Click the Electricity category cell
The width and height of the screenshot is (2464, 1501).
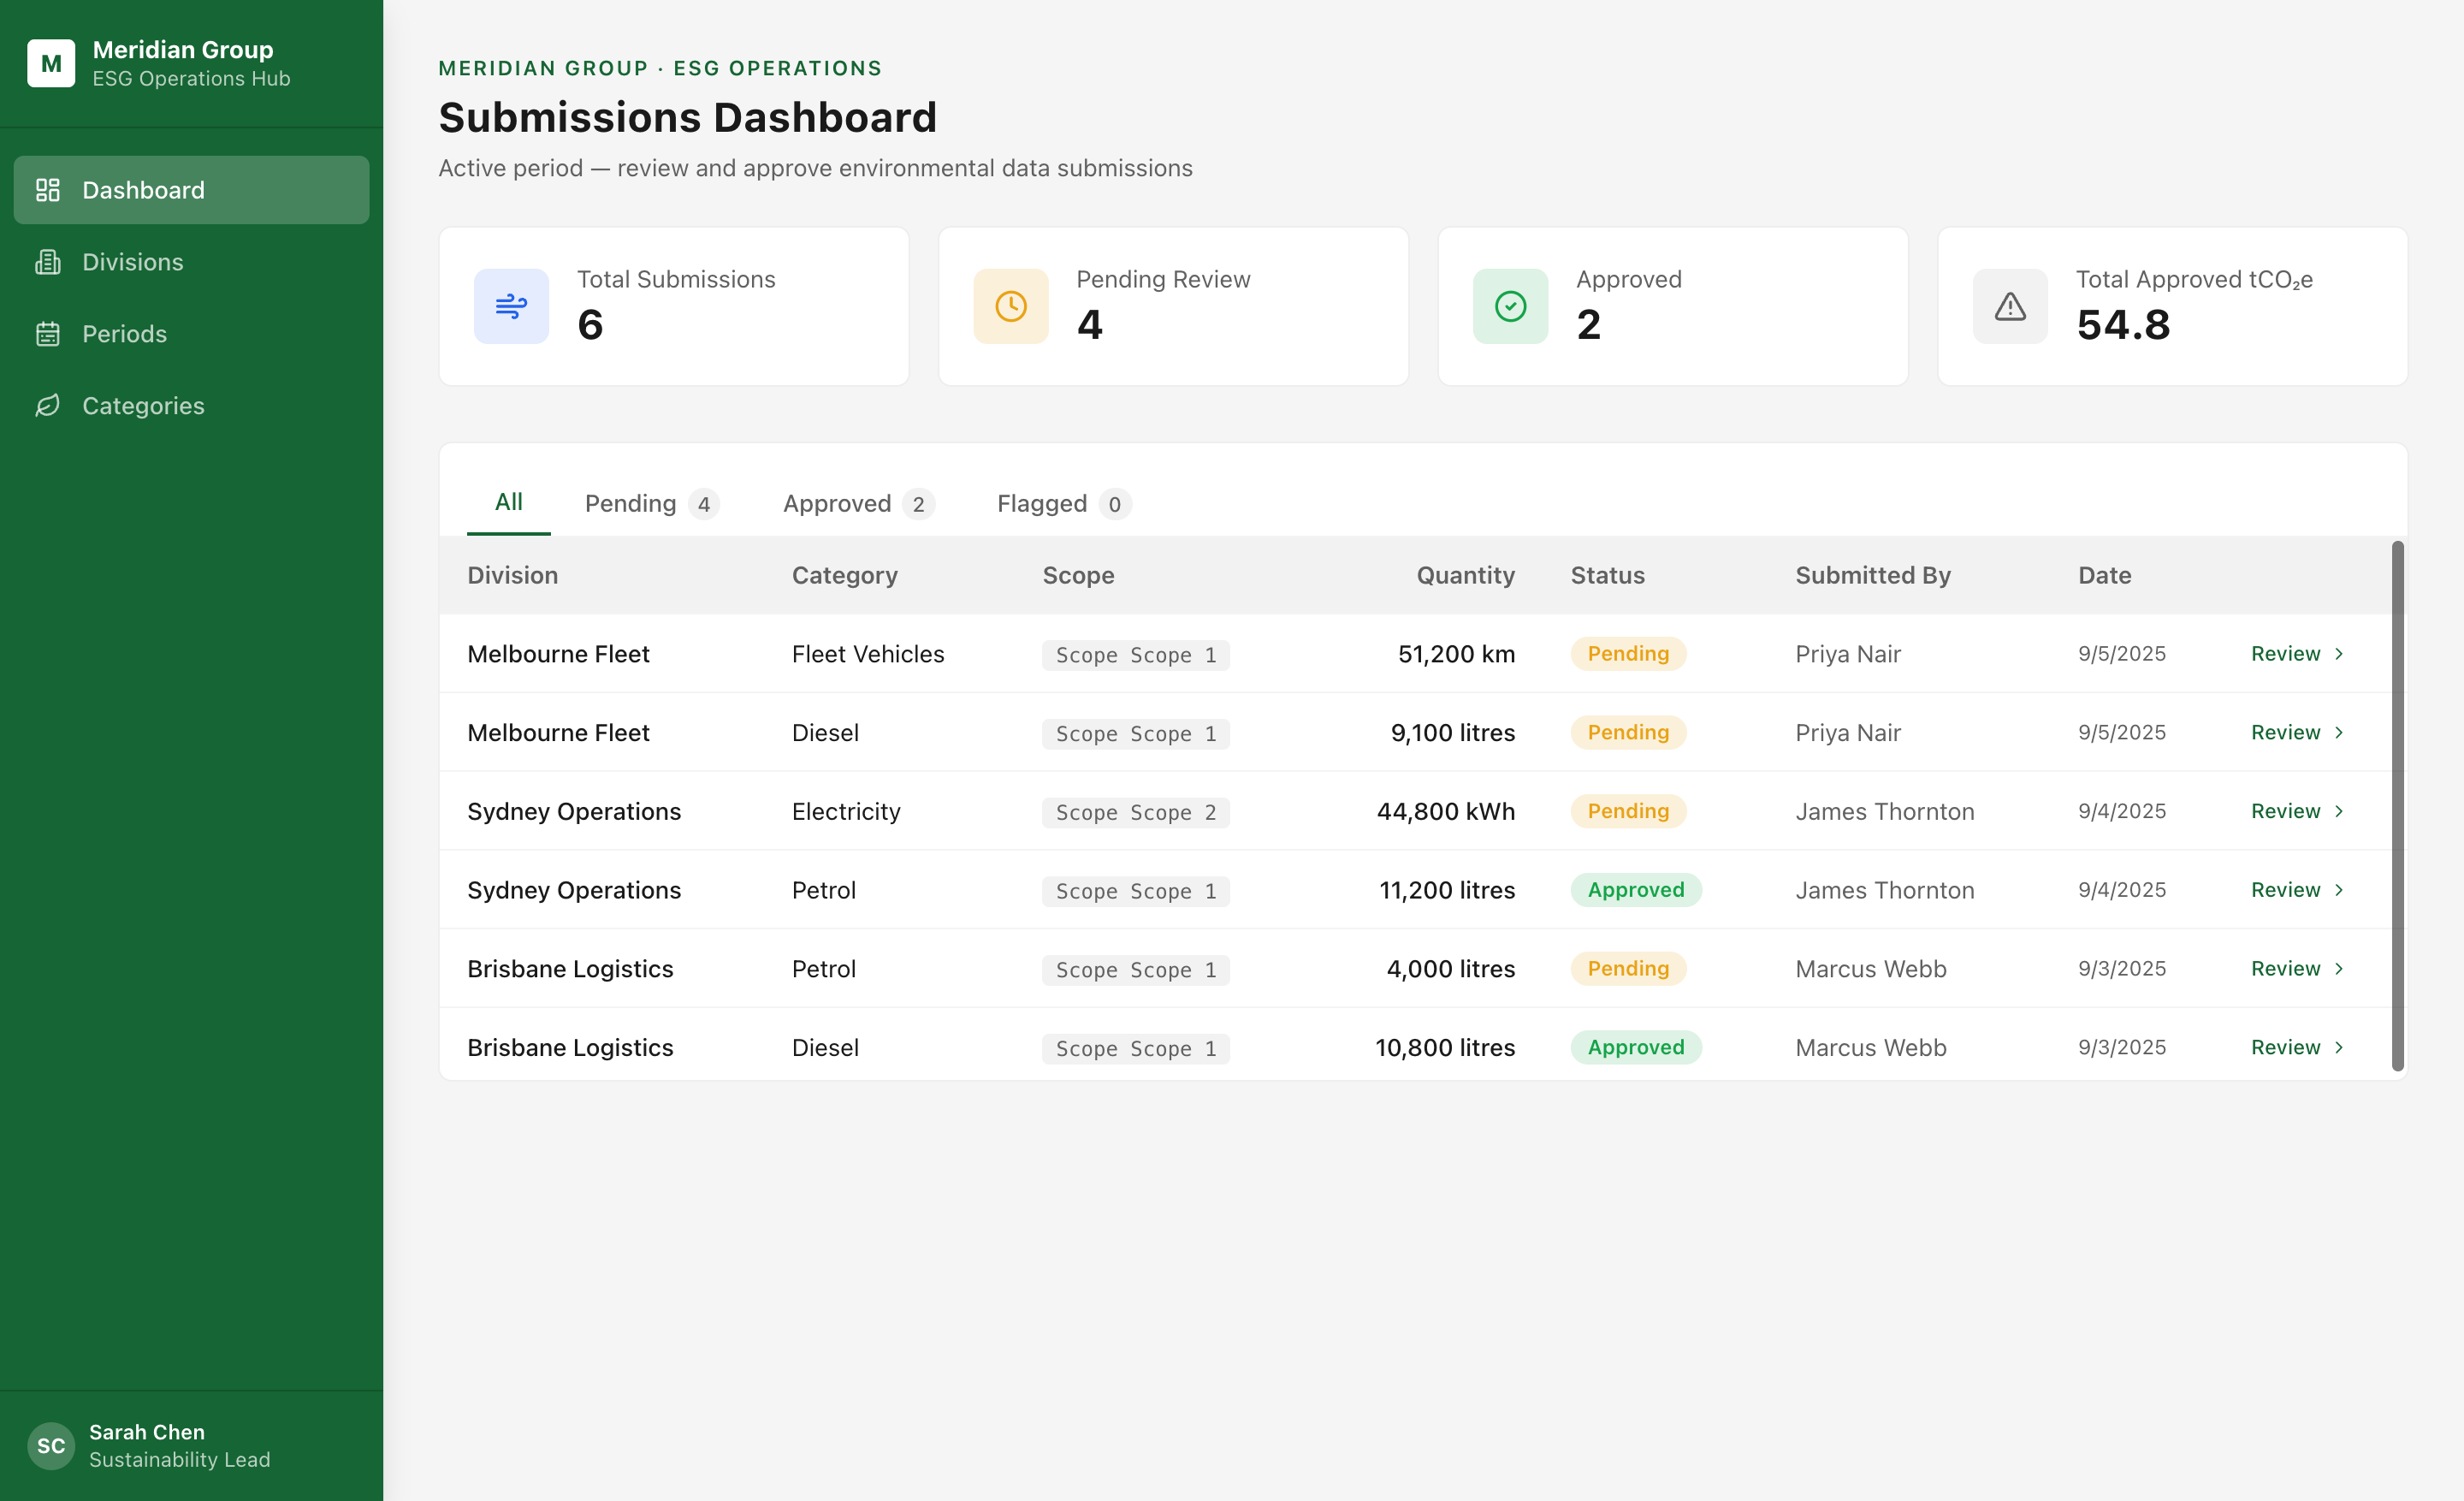pyautogui.click(x=846, y=811)
